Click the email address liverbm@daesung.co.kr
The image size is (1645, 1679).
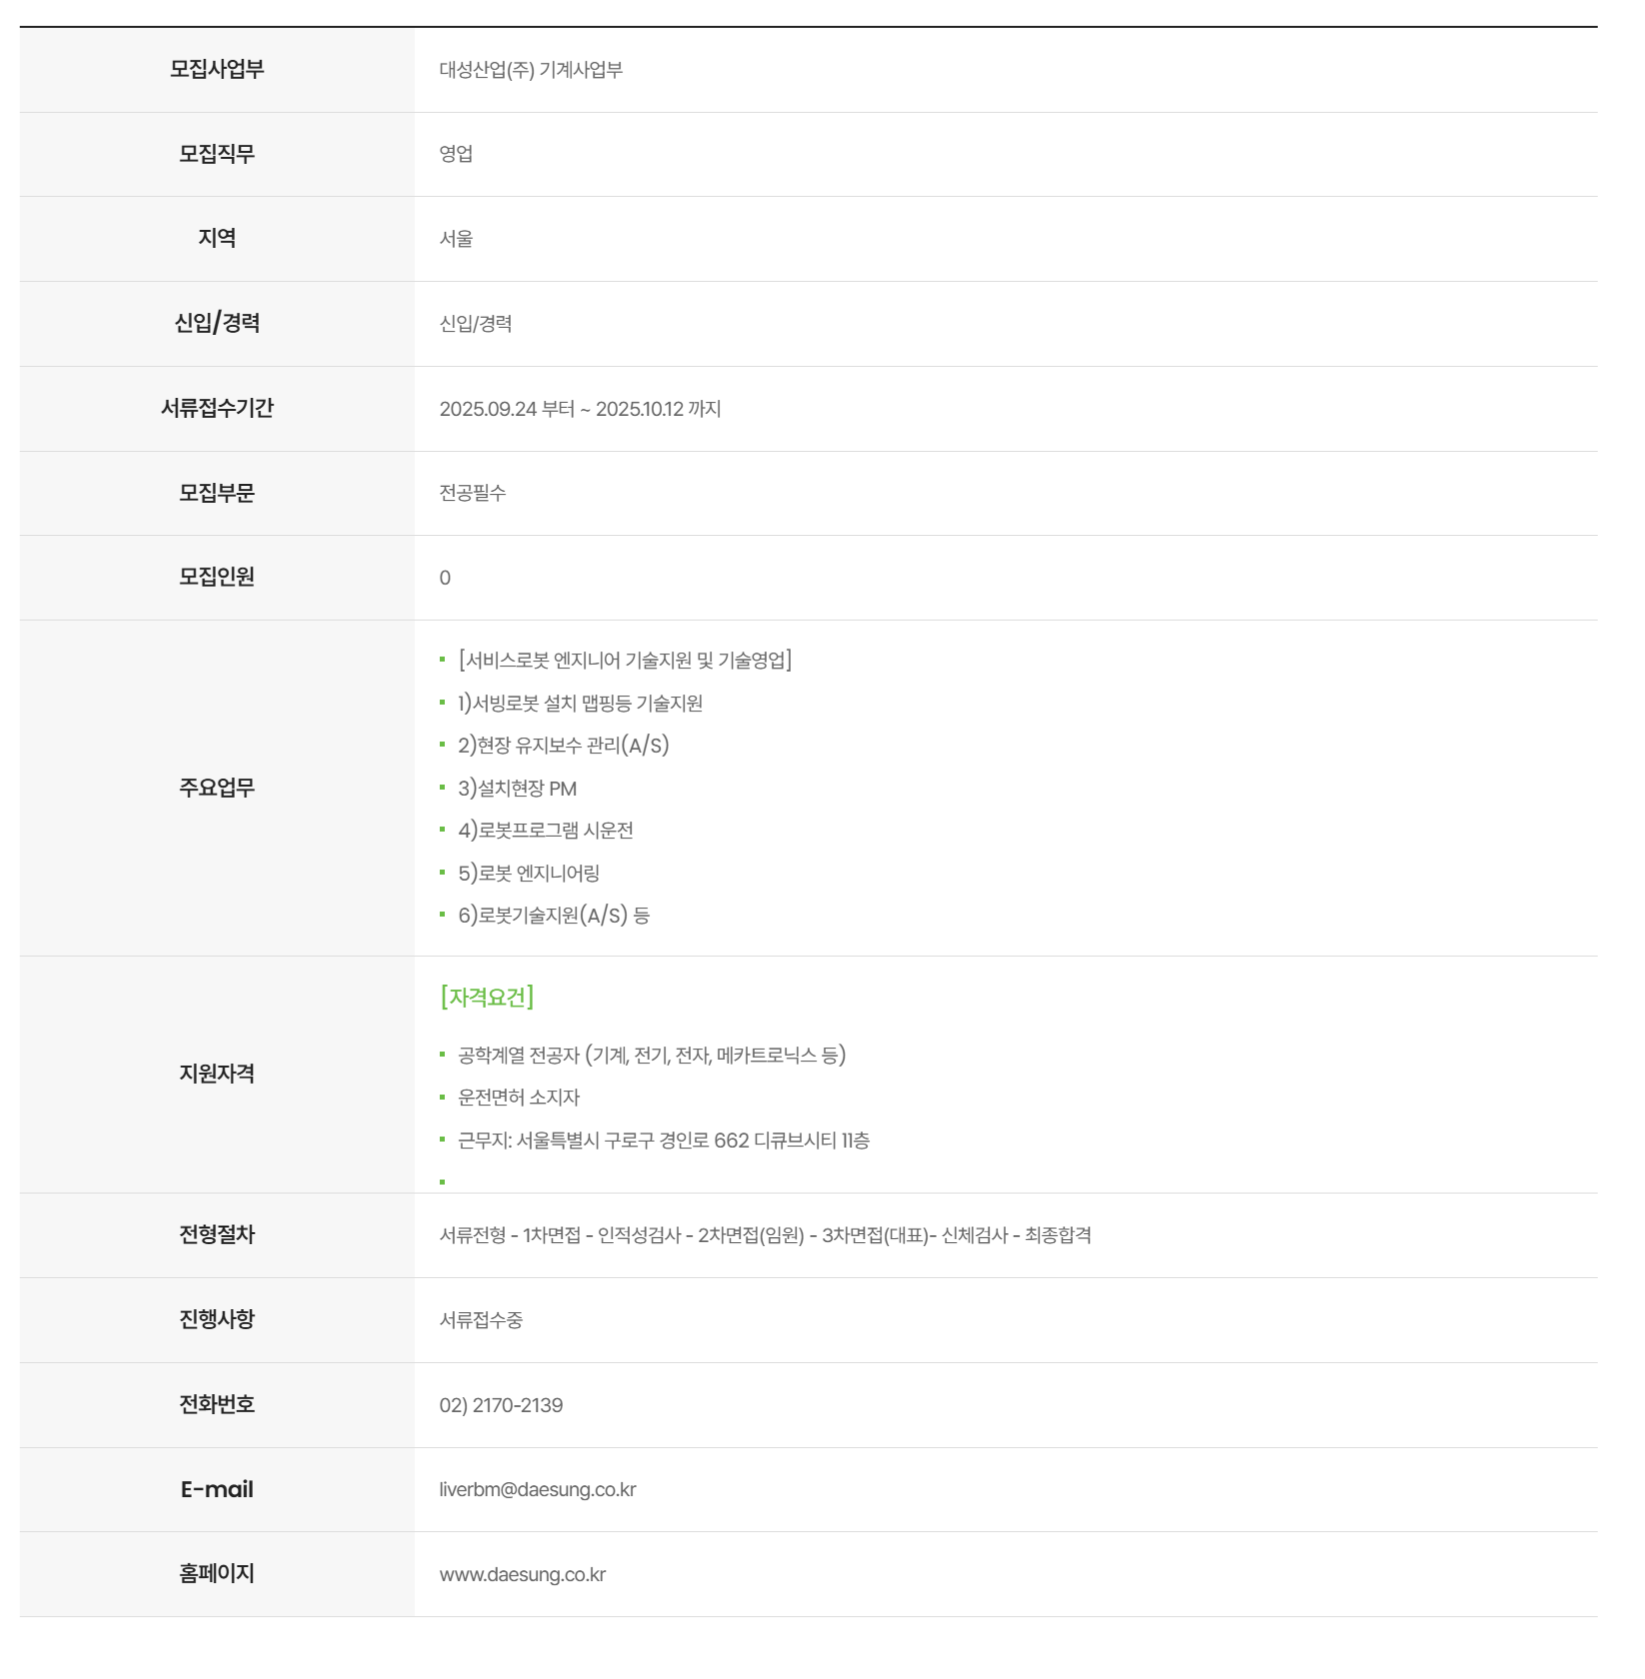click(x=537, y=1489)
